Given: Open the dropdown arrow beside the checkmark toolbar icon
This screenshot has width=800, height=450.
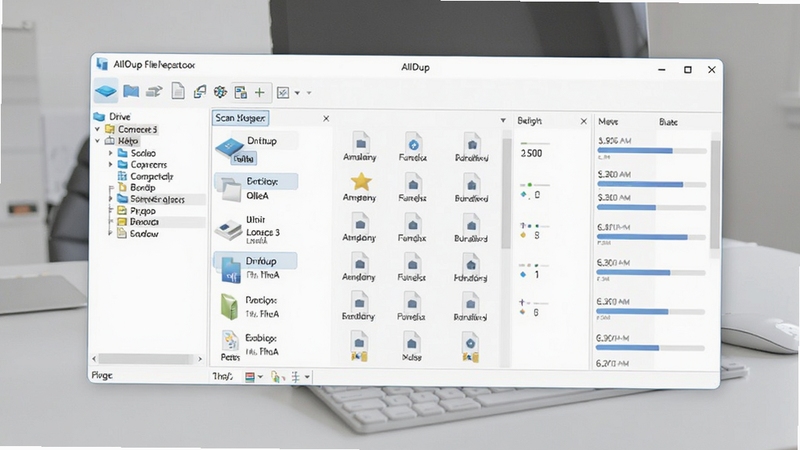Looking at the screenshot, I should [297, 93].
